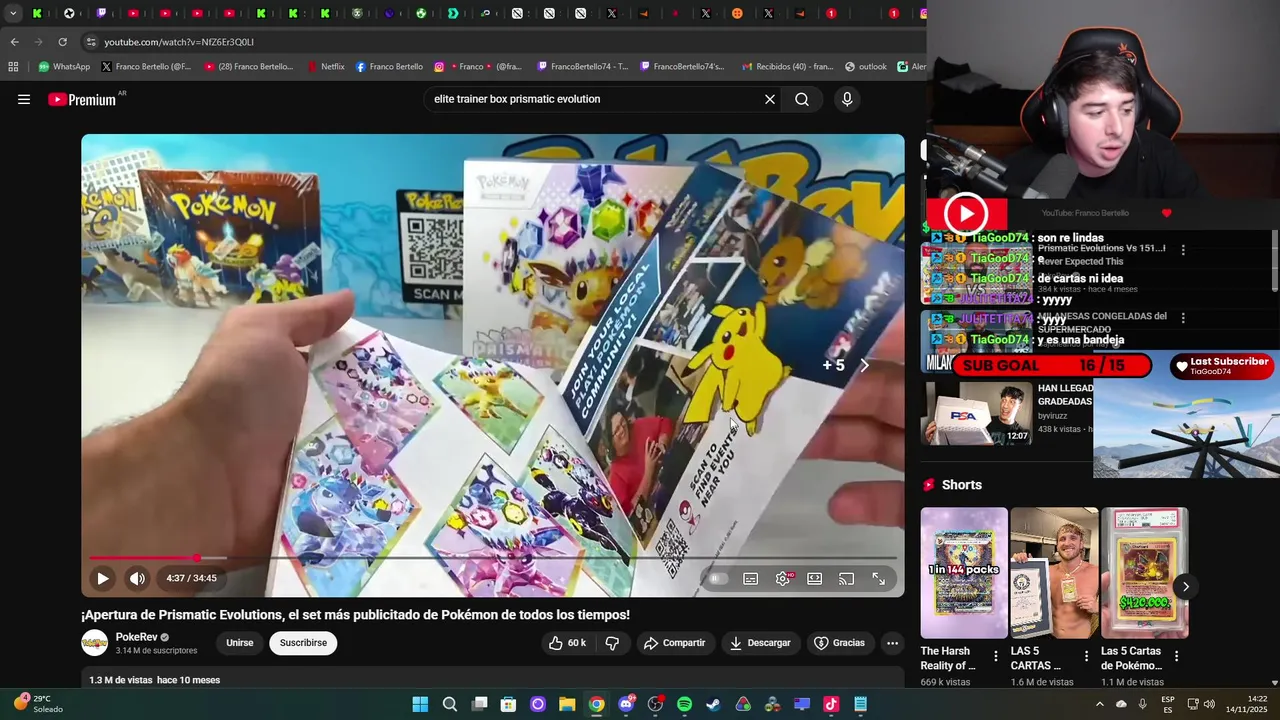Toggle autoplay switch in player
Viewport: 1280px width, 720px height.
tap(718, 578)
